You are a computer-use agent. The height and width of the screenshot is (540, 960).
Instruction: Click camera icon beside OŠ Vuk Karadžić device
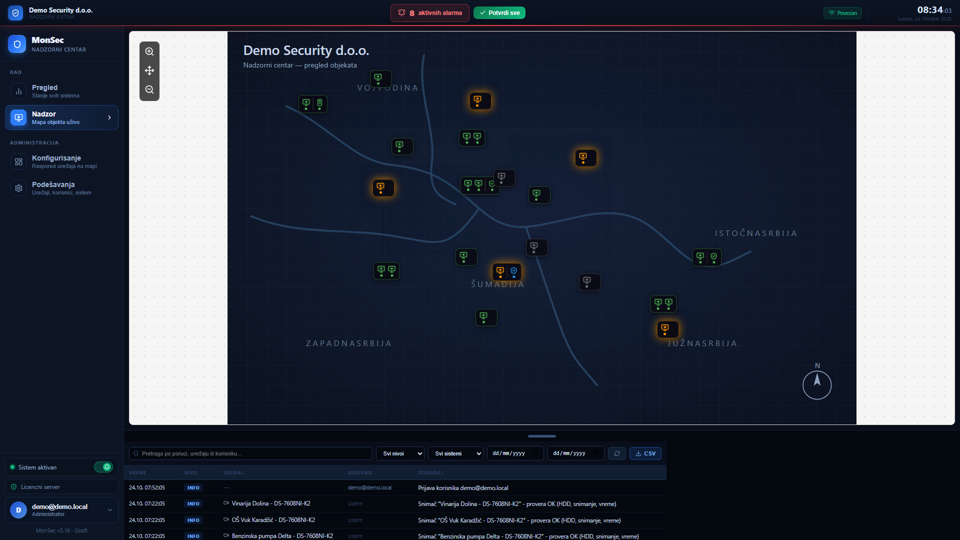(226, 519)
